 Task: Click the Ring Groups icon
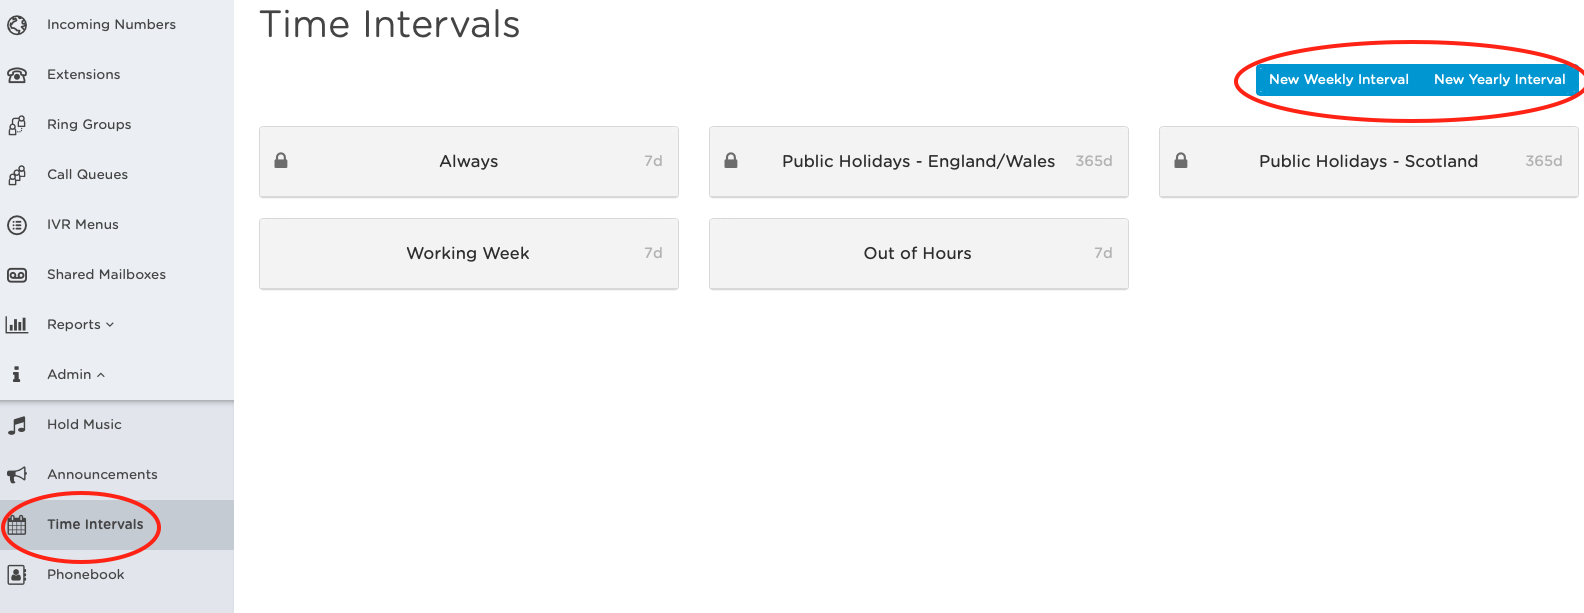point(17,125)
